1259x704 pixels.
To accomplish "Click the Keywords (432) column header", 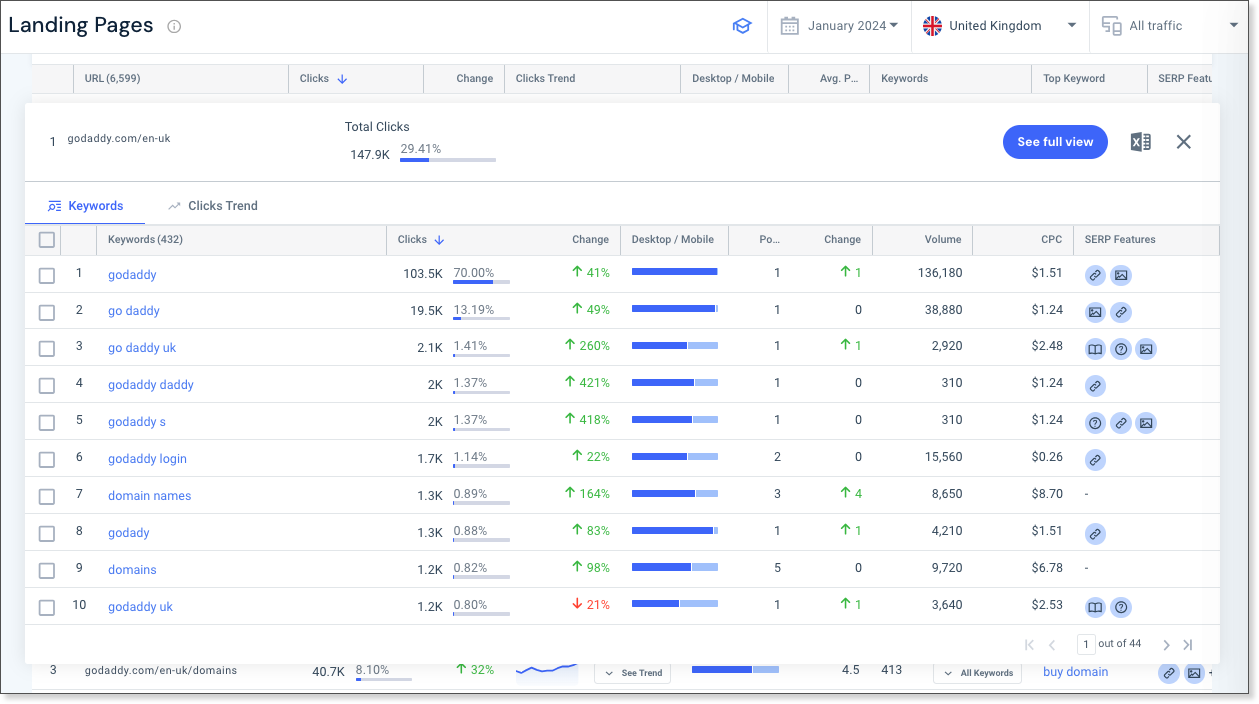I will click(145, 240).
